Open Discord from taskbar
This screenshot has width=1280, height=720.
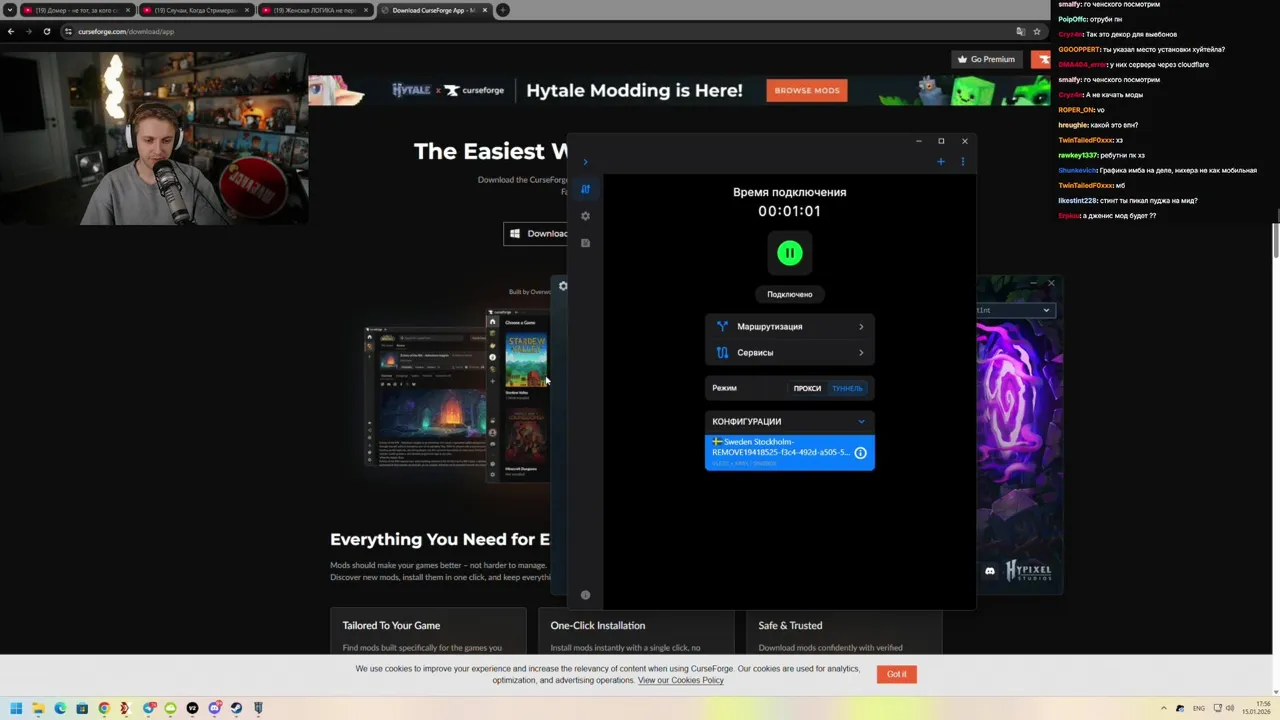click(214, 708)
